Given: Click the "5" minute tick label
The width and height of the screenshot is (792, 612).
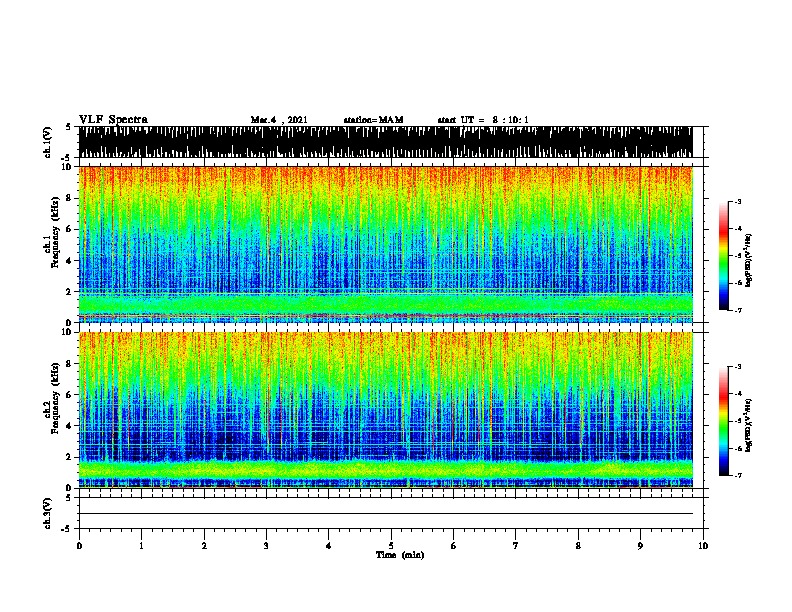Looking at the screenshot, I should (x=391, y=546).
